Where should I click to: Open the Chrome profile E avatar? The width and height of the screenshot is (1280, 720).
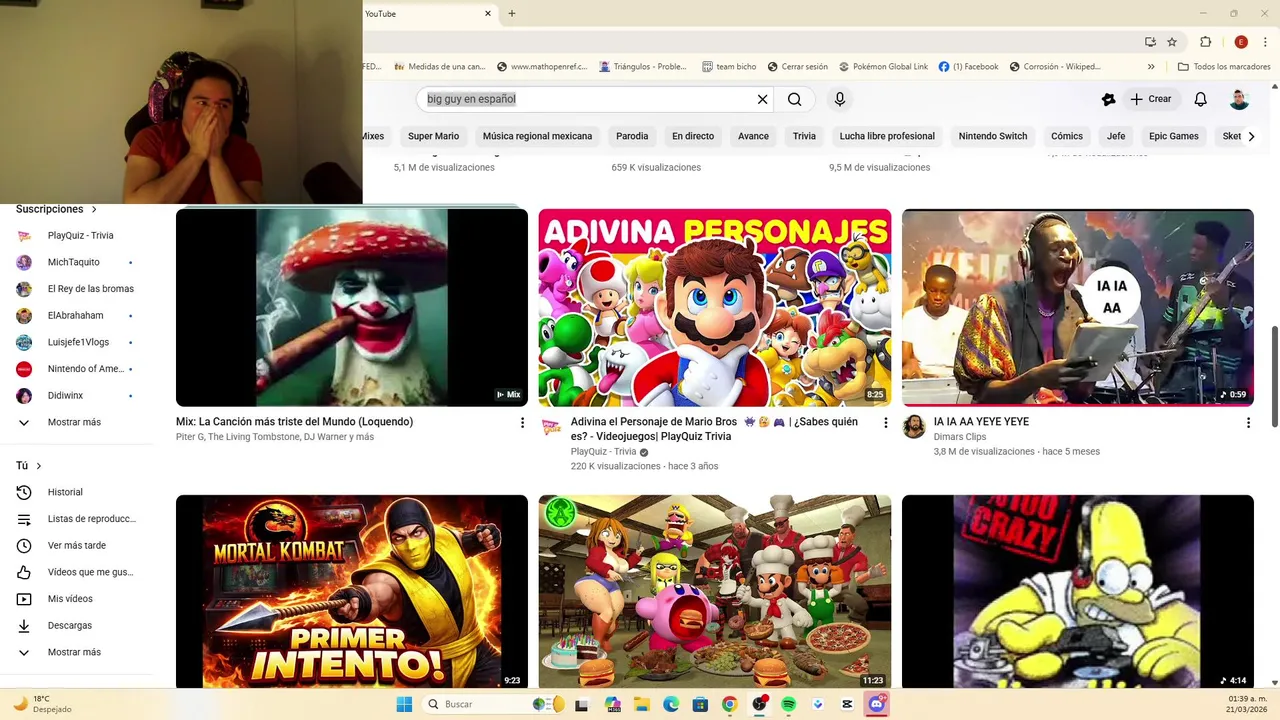(1241, 42)
